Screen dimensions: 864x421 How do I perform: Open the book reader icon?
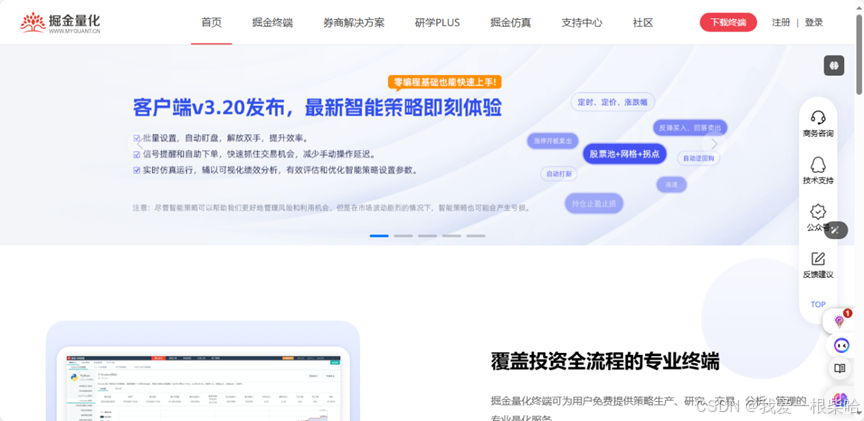pyautogui.click(x=840, y=368)
